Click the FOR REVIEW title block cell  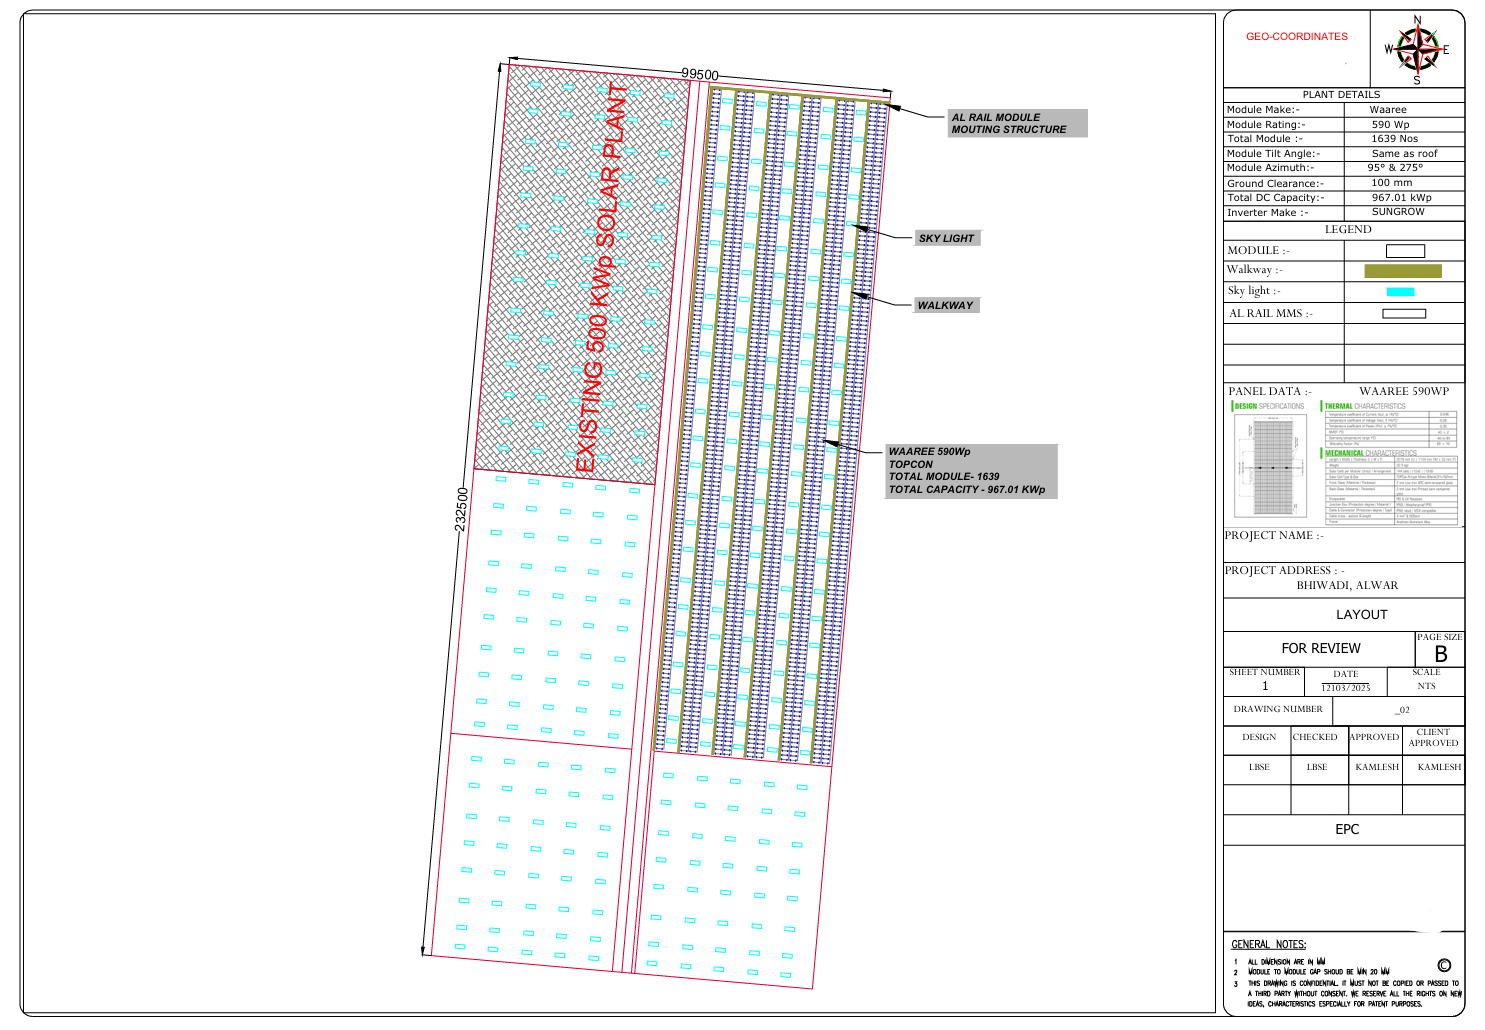tap(1320, 648)
